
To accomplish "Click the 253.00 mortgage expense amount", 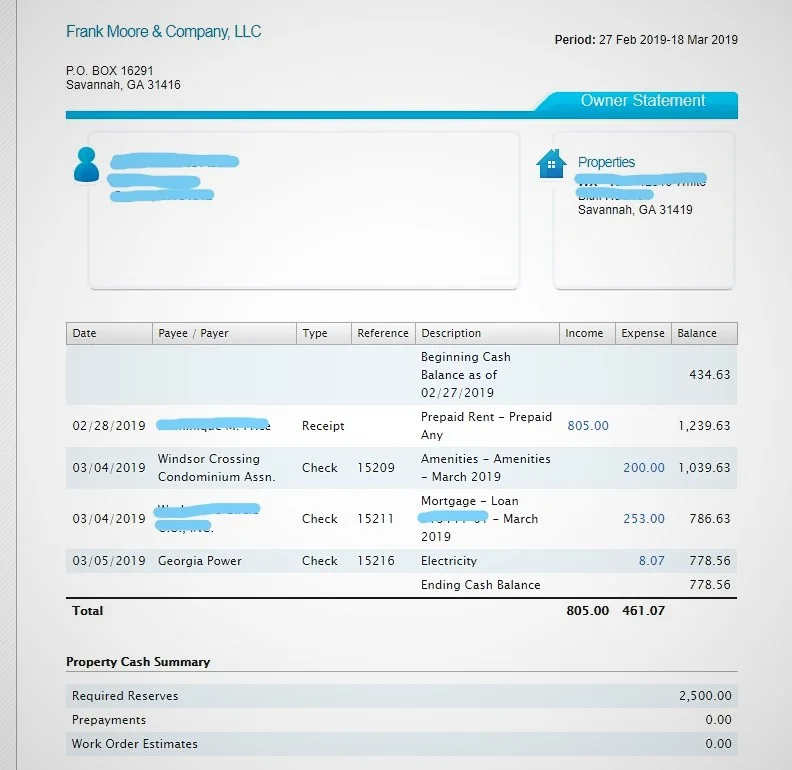I will [x=644, y=519].
